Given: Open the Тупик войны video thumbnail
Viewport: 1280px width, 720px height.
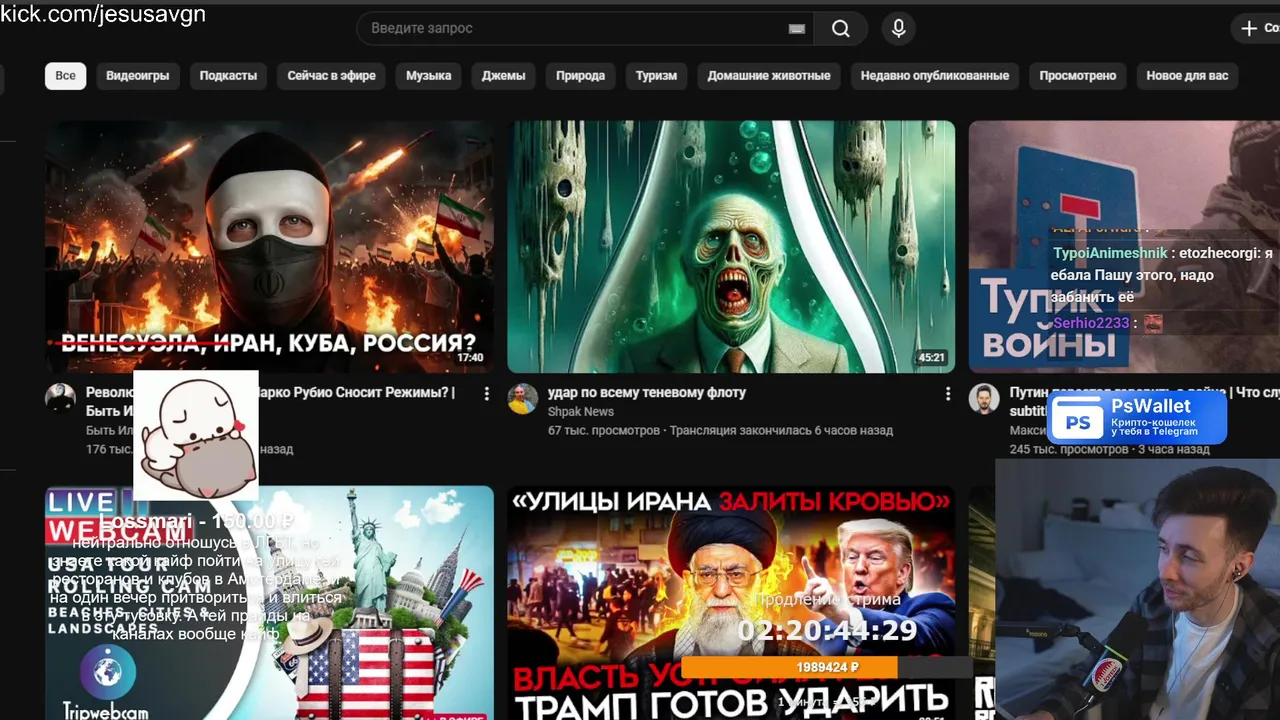Looking at the screenshot, I should point(1124,246).
